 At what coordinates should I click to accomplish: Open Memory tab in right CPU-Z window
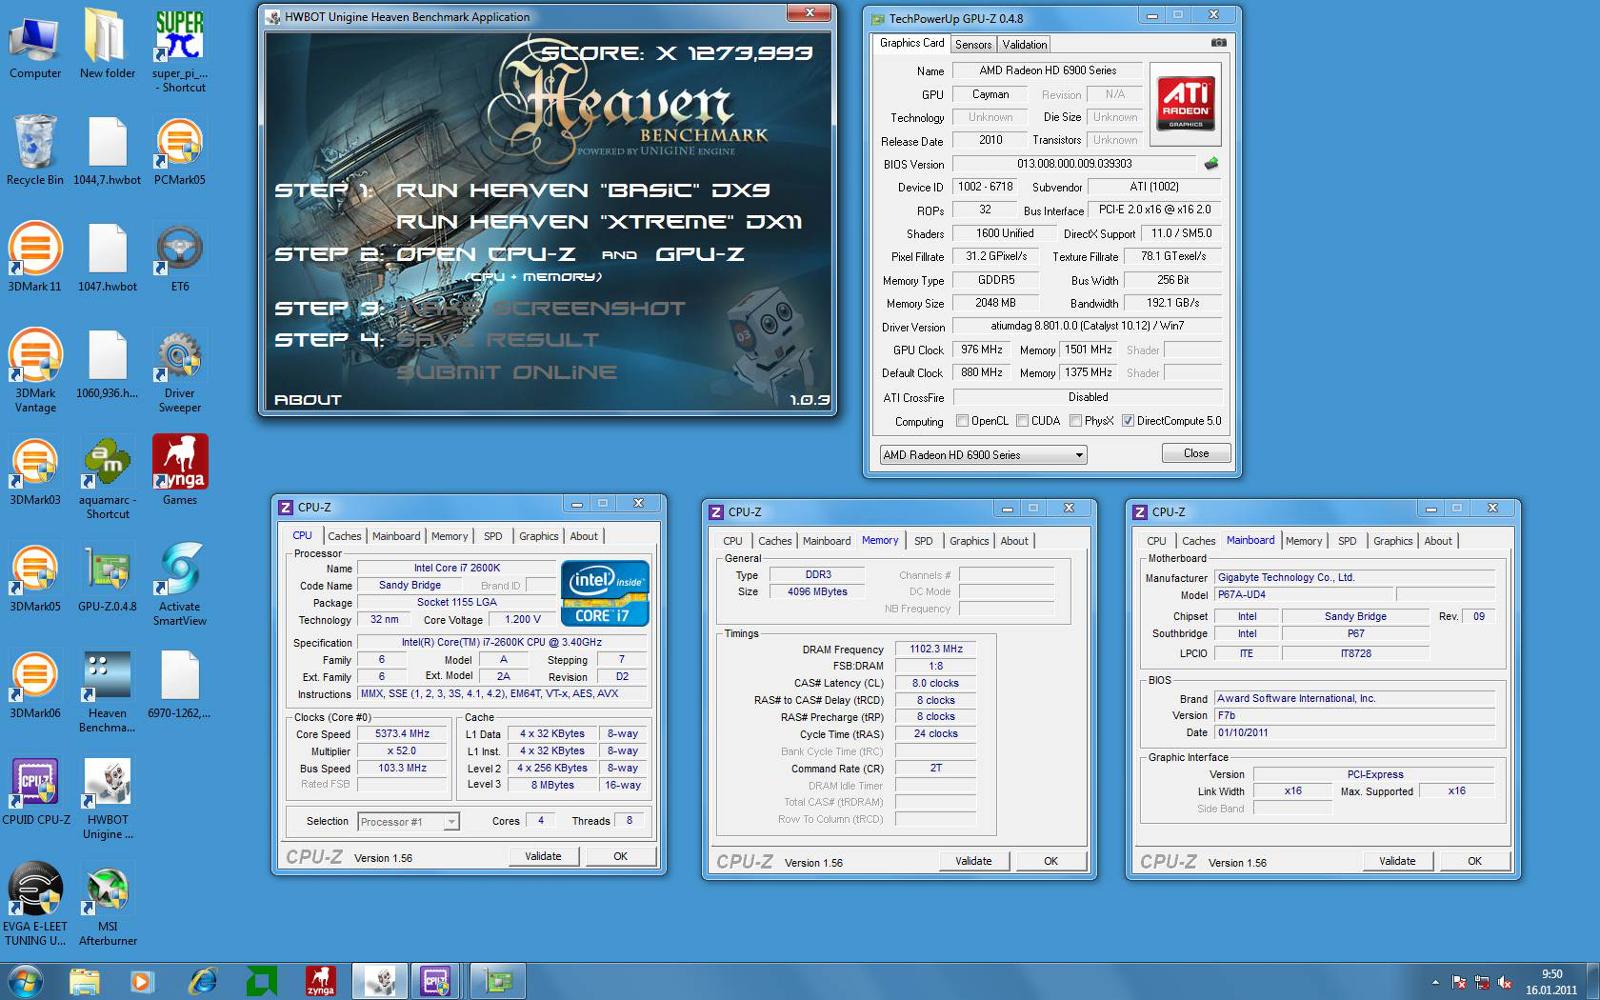tap(1304, 541)
